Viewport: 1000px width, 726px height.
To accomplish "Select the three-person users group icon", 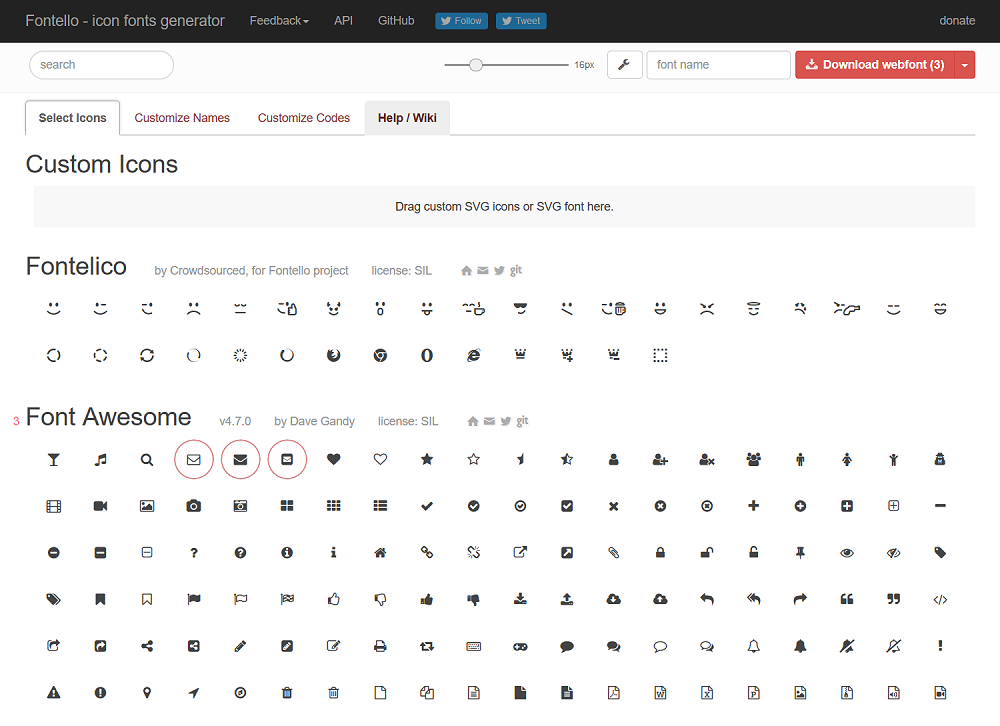I will tap(753, 459).
